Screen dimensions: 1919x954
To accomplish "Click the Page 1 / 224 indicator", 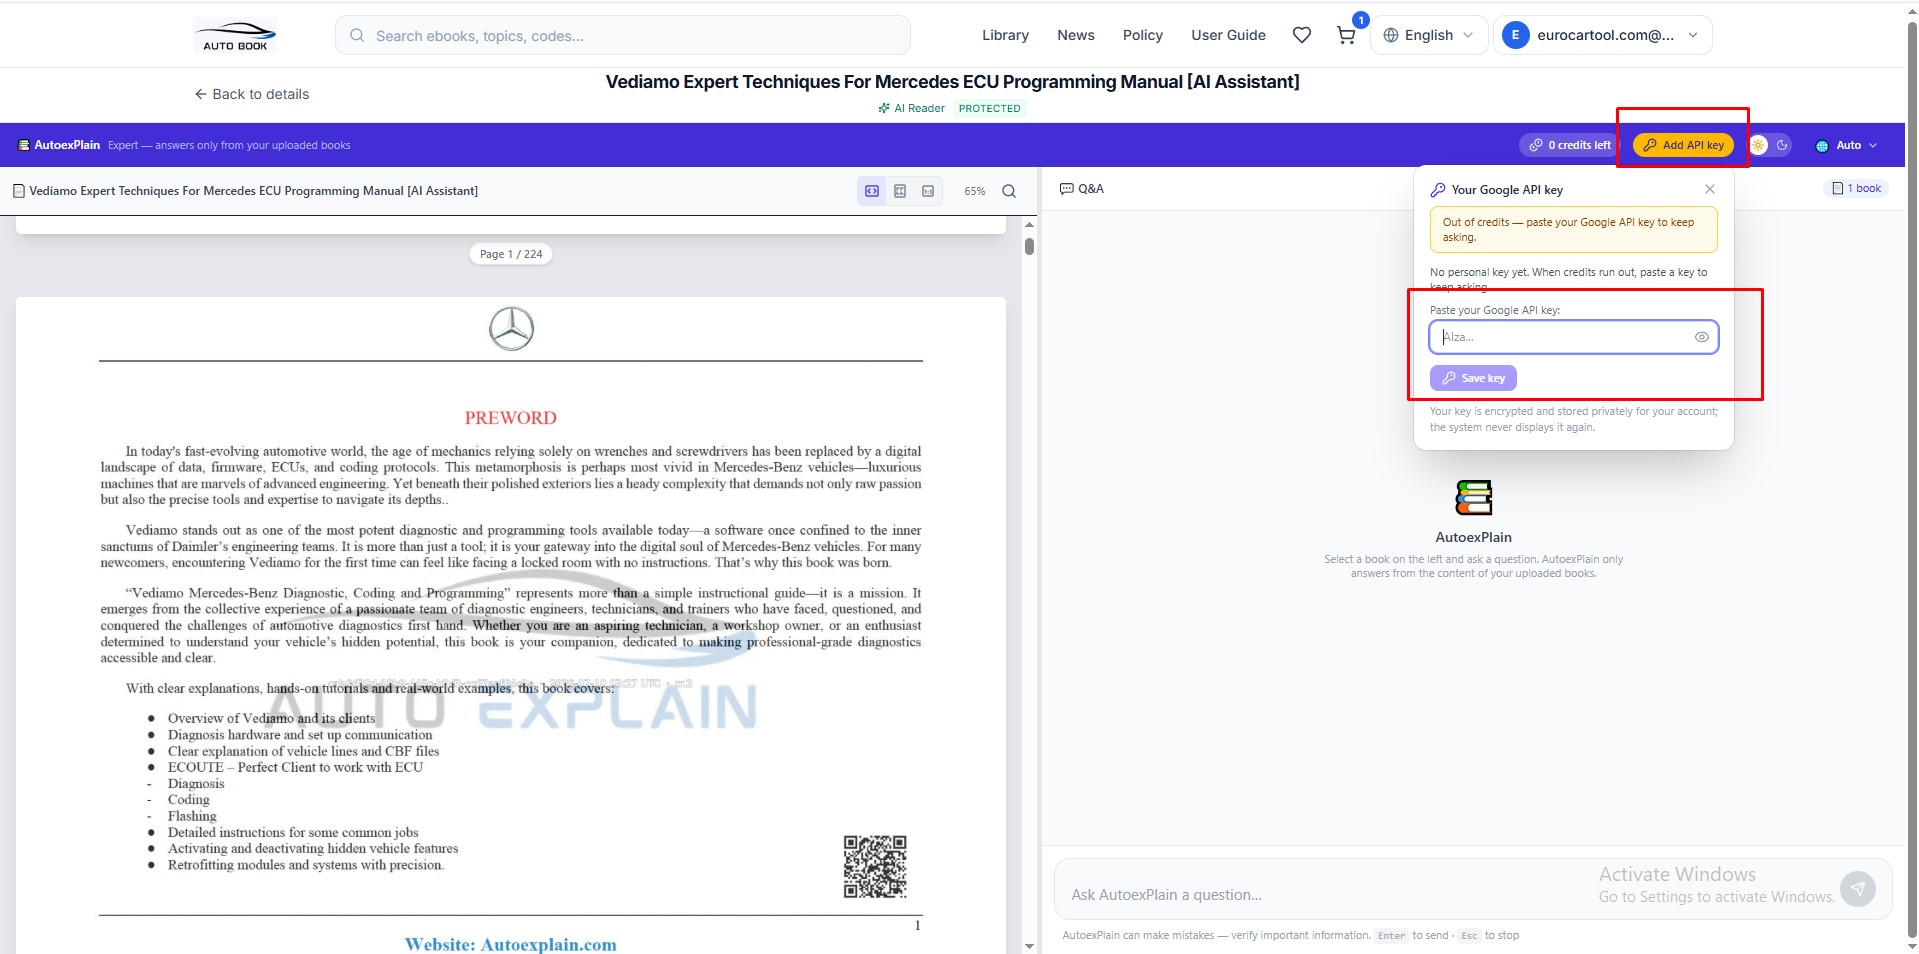I will (511, 254).
